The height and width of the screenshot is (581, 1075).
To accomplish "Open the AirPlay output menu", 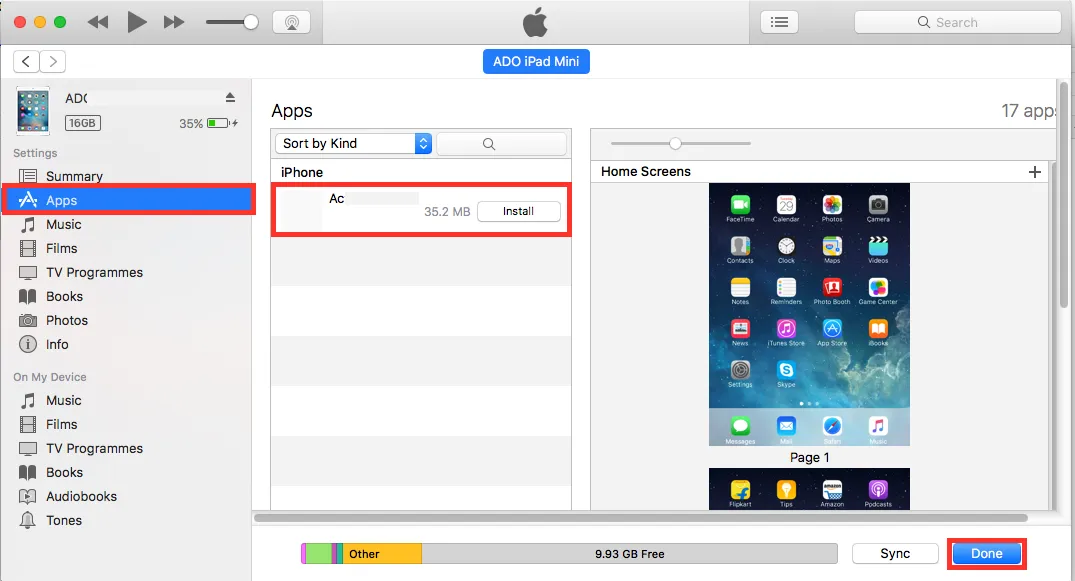I will (x=291, y=22).
